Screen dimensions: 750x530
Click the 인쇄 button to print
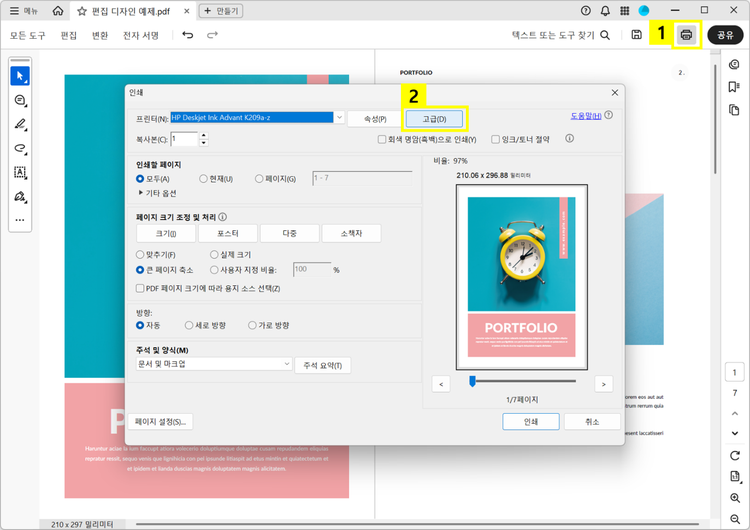531,422
